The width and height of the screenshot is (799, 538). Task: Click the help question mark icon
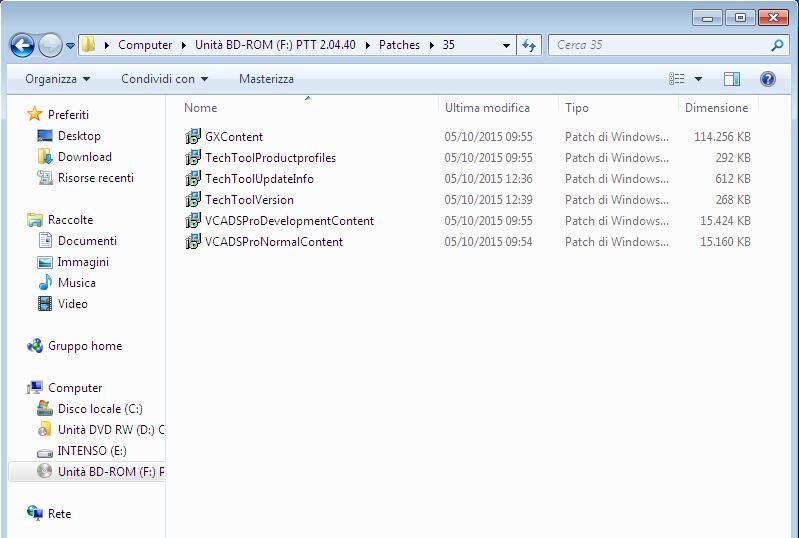point(768,79)
